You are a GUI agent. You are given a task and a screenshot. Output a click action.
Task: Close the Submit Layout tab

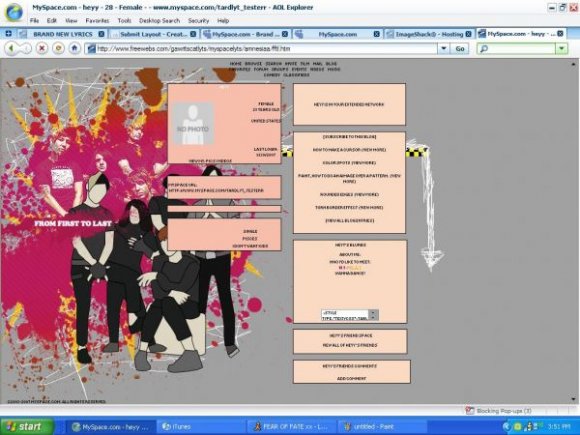coord(193,34)
